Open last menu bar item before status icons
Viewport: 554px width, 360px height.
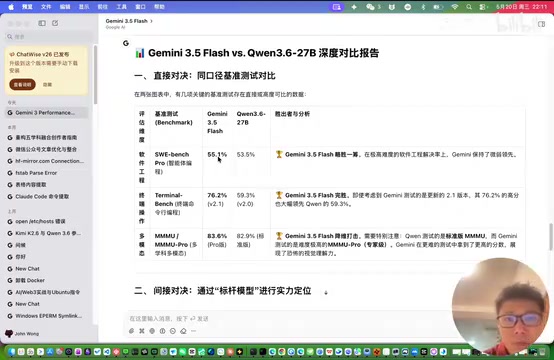[159, 7]
